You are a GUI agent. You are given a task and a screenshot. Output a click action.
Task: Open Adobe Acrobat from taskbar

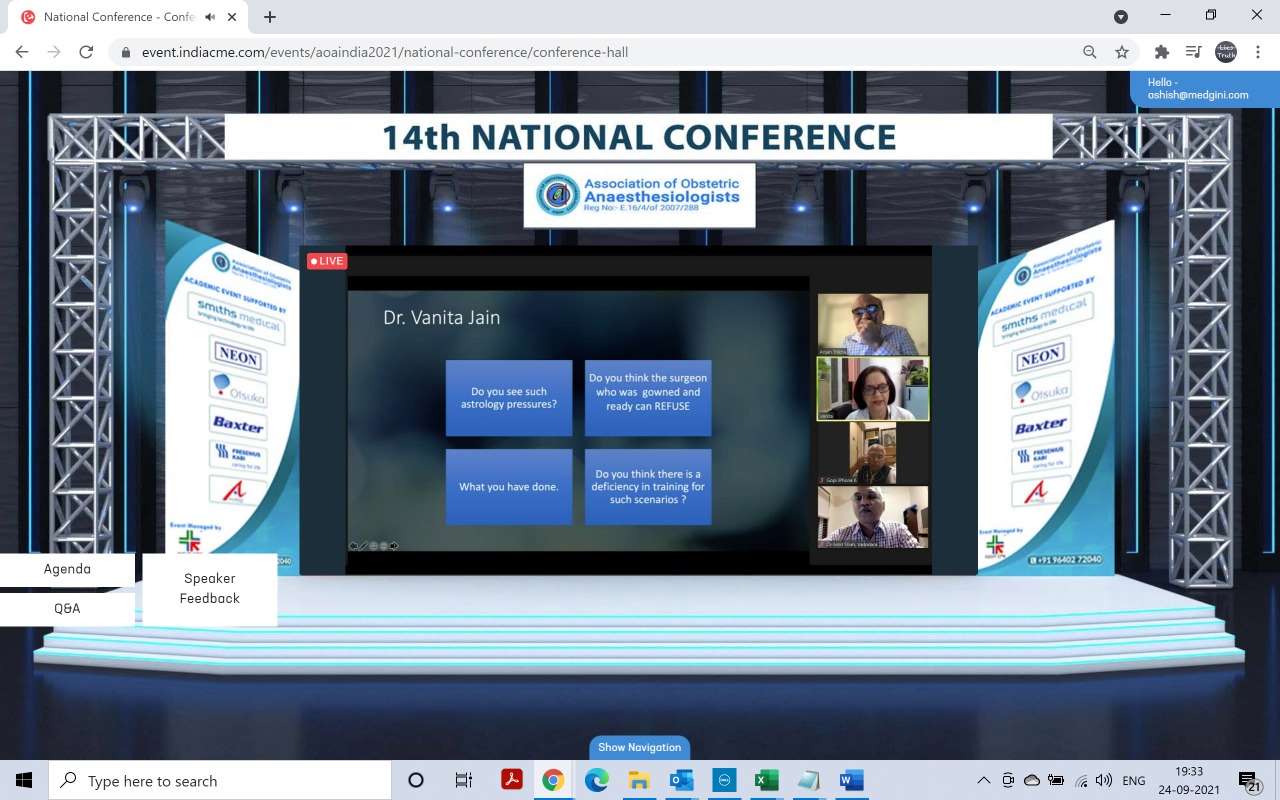[x=512, y=780]
